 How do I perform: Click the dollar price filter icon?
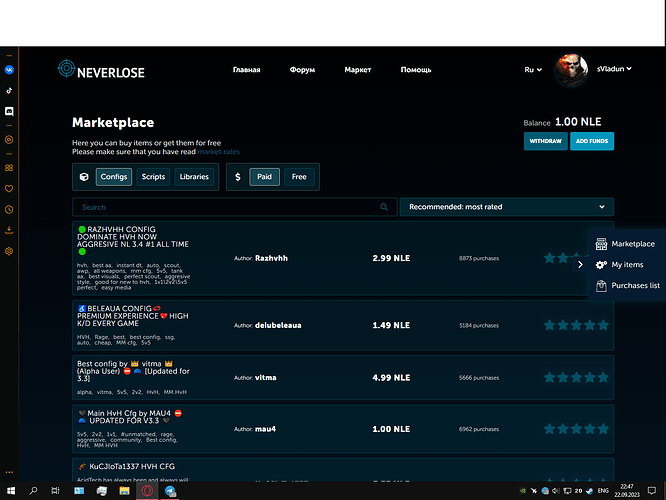pos(238,177)
